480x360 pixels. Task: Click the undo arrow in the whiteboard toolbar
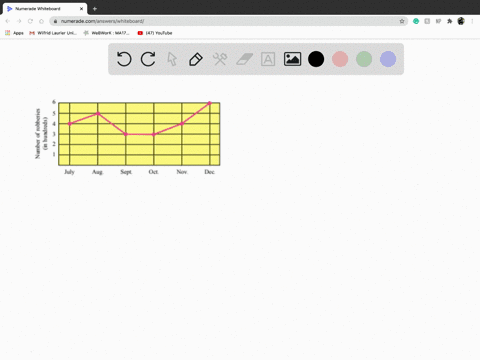click(124, 59)
